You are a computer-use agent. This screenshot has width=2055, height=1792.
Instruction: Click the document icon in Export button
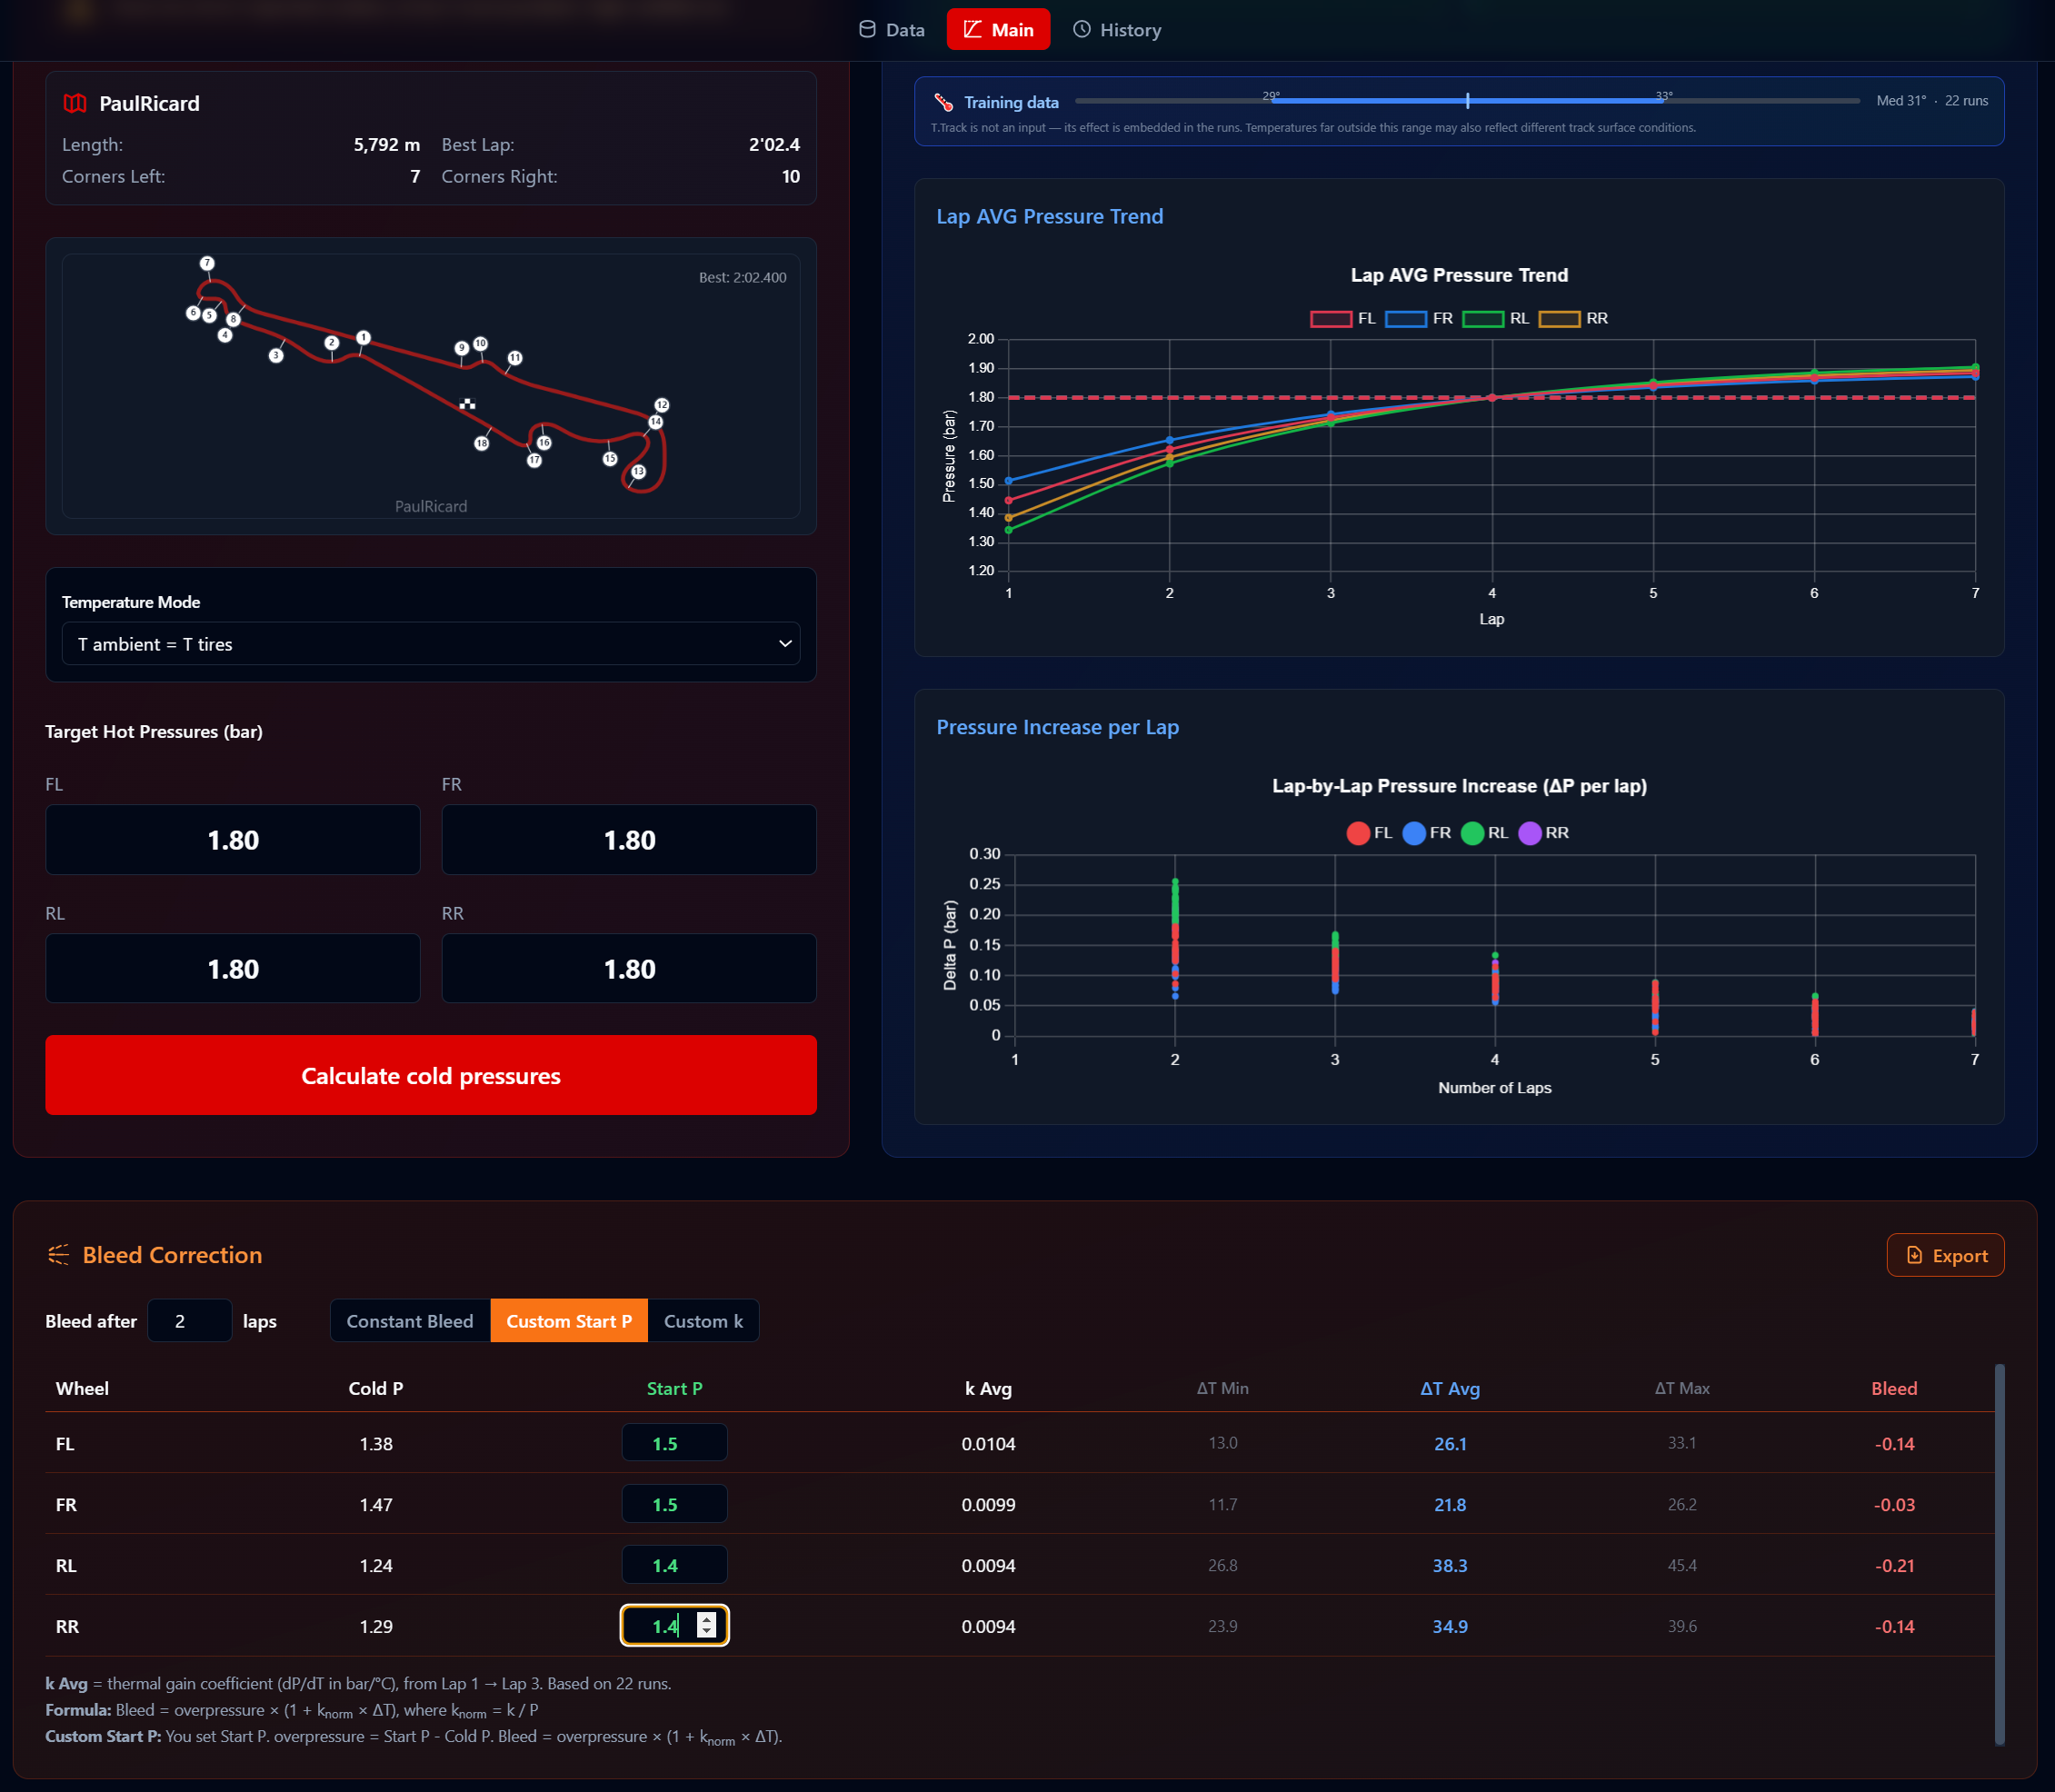[x=1914, y=1256]
